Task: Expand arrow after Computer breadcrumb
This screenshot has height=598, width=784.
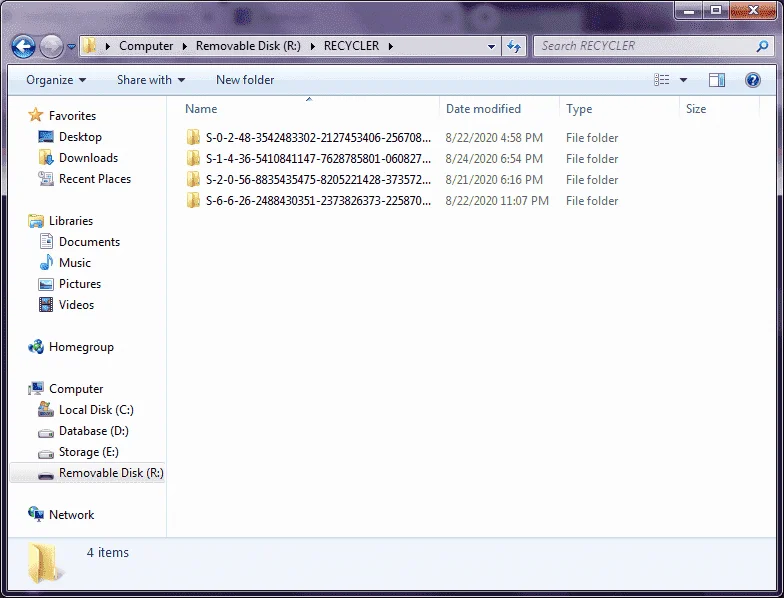Action: pyautogui.click(x=184, y=46)
